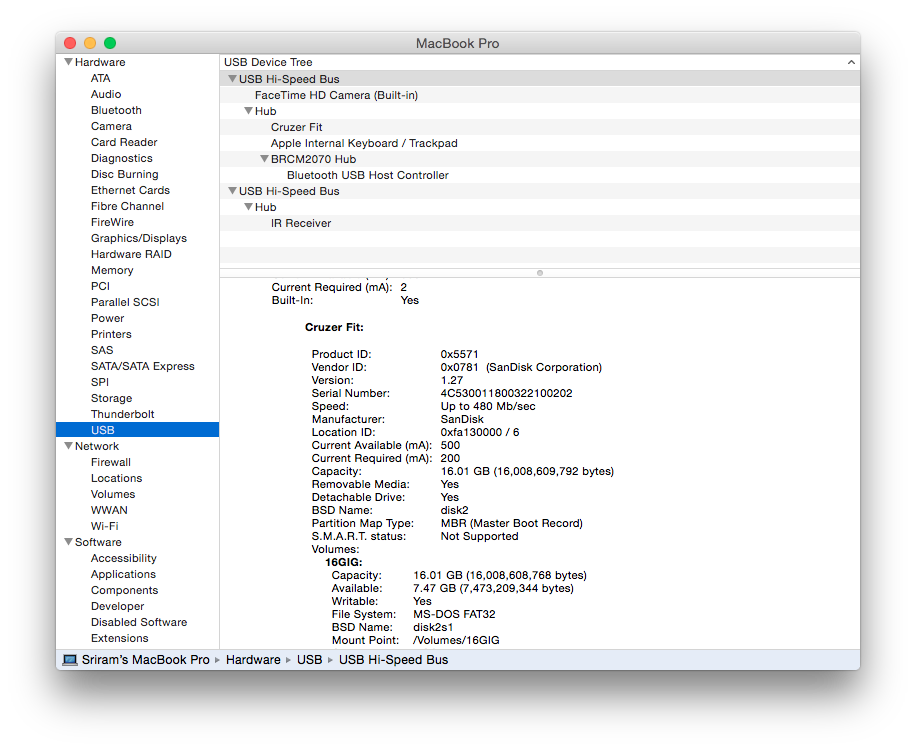Click the mount point /Volumes/16GIG
Viewport: 916px width, 750px height.
[x=456, y=640]
